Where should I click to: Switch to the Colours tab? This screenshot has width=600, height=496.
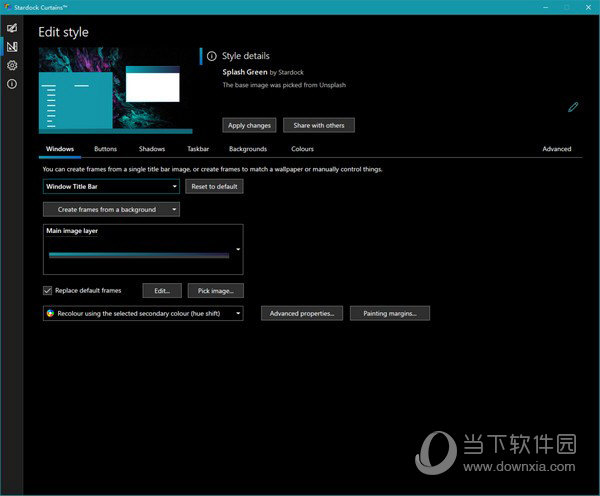coord(302,149)
